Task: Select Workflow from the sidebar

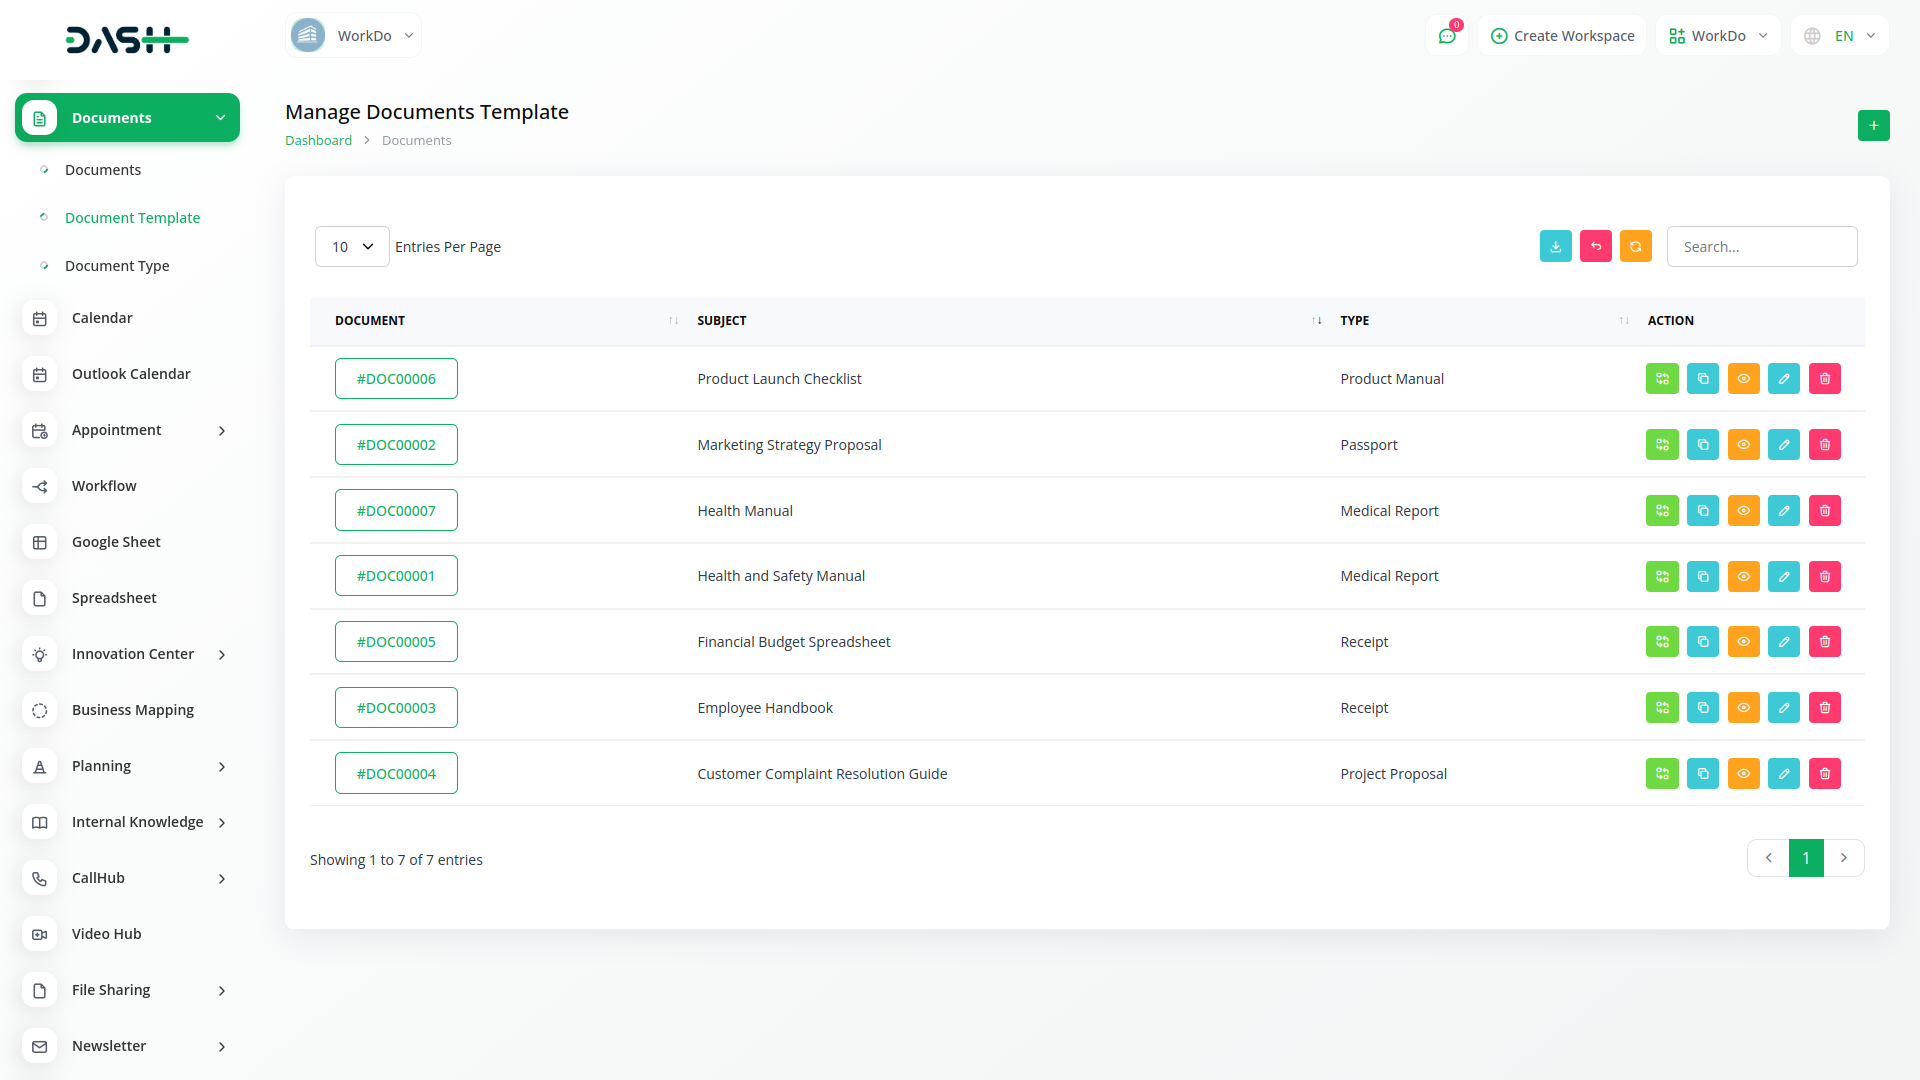Action: coord(104,486)
